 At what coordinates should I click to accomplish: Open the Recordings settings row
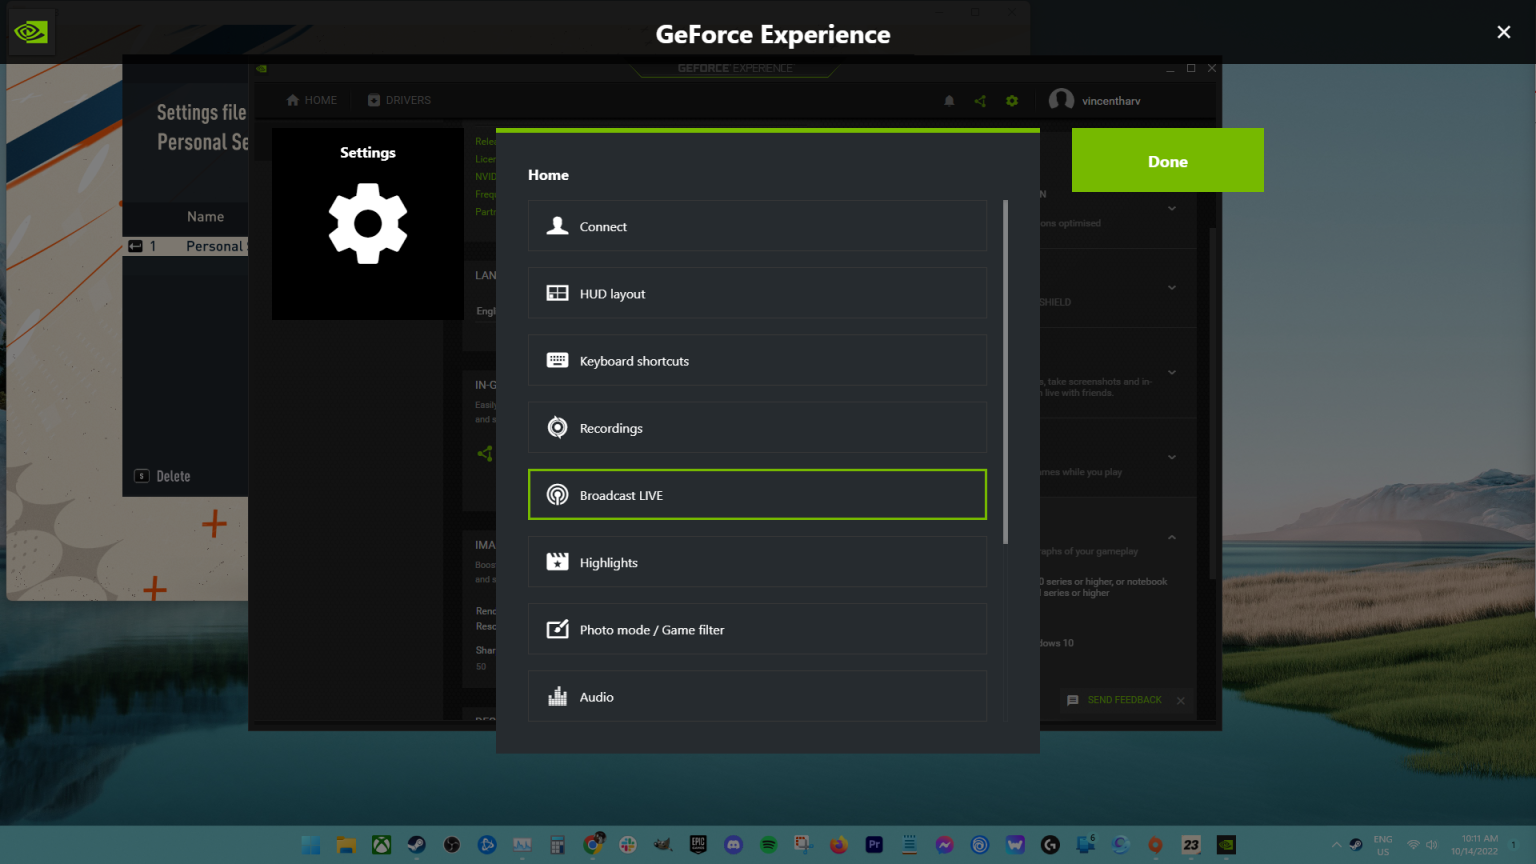point(757,428)
